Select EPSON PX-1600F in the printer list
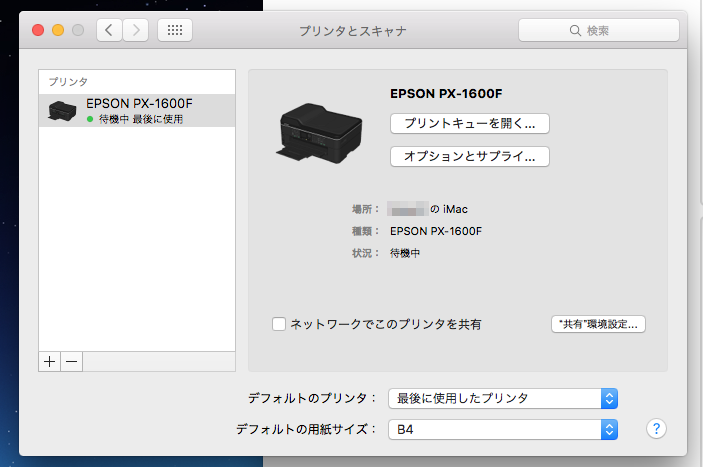 click(137, 111)
